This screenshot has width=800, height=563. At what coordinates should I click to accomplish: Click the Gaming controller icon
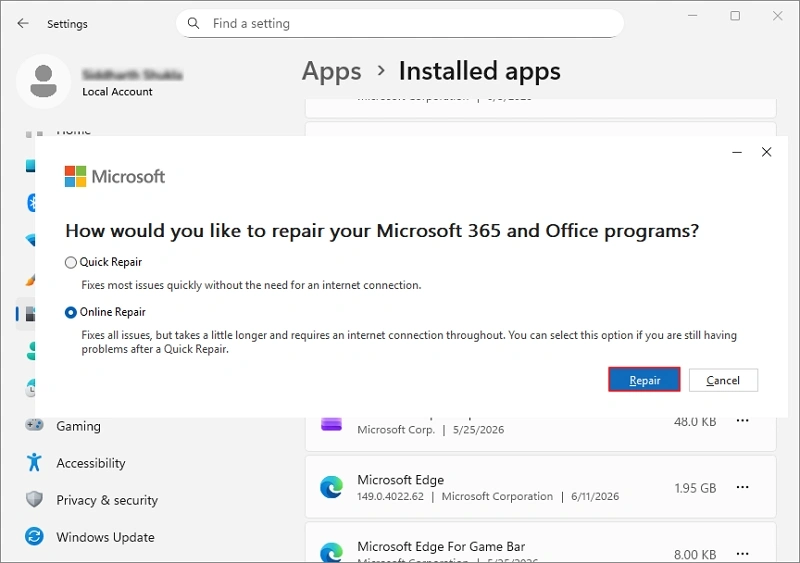tap(34, 425)
